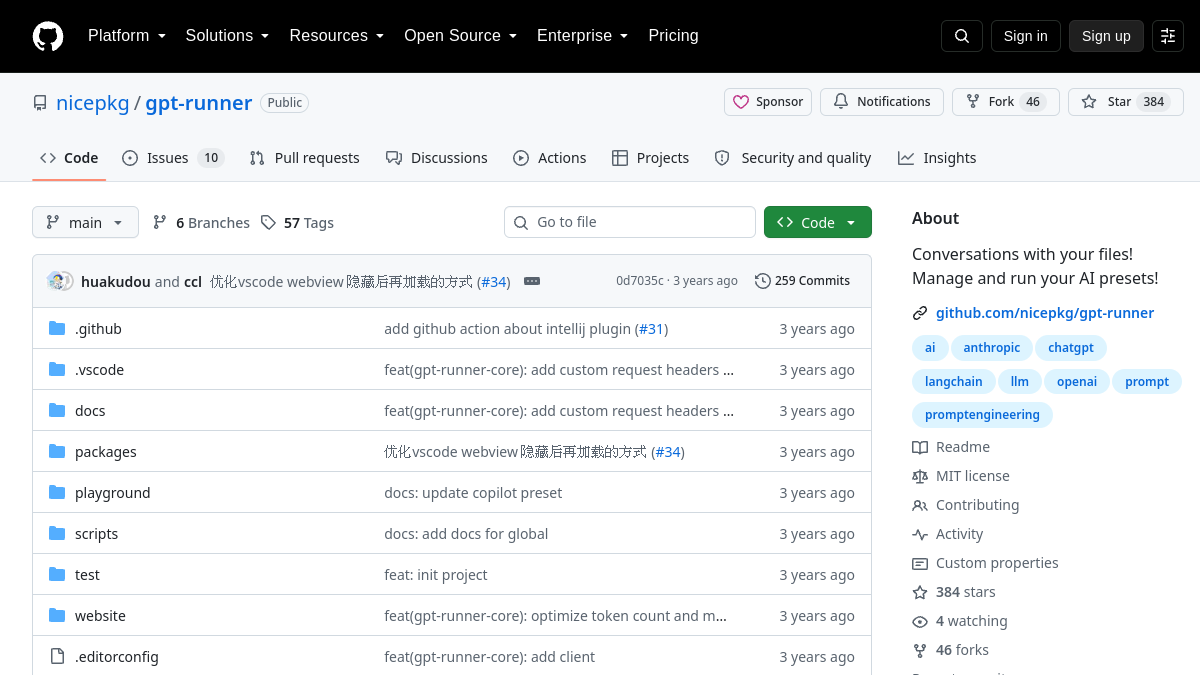Screen dimensions: 1200x675
Task: Click the file icon beside .editorconfig
Action: pos(57,657)
